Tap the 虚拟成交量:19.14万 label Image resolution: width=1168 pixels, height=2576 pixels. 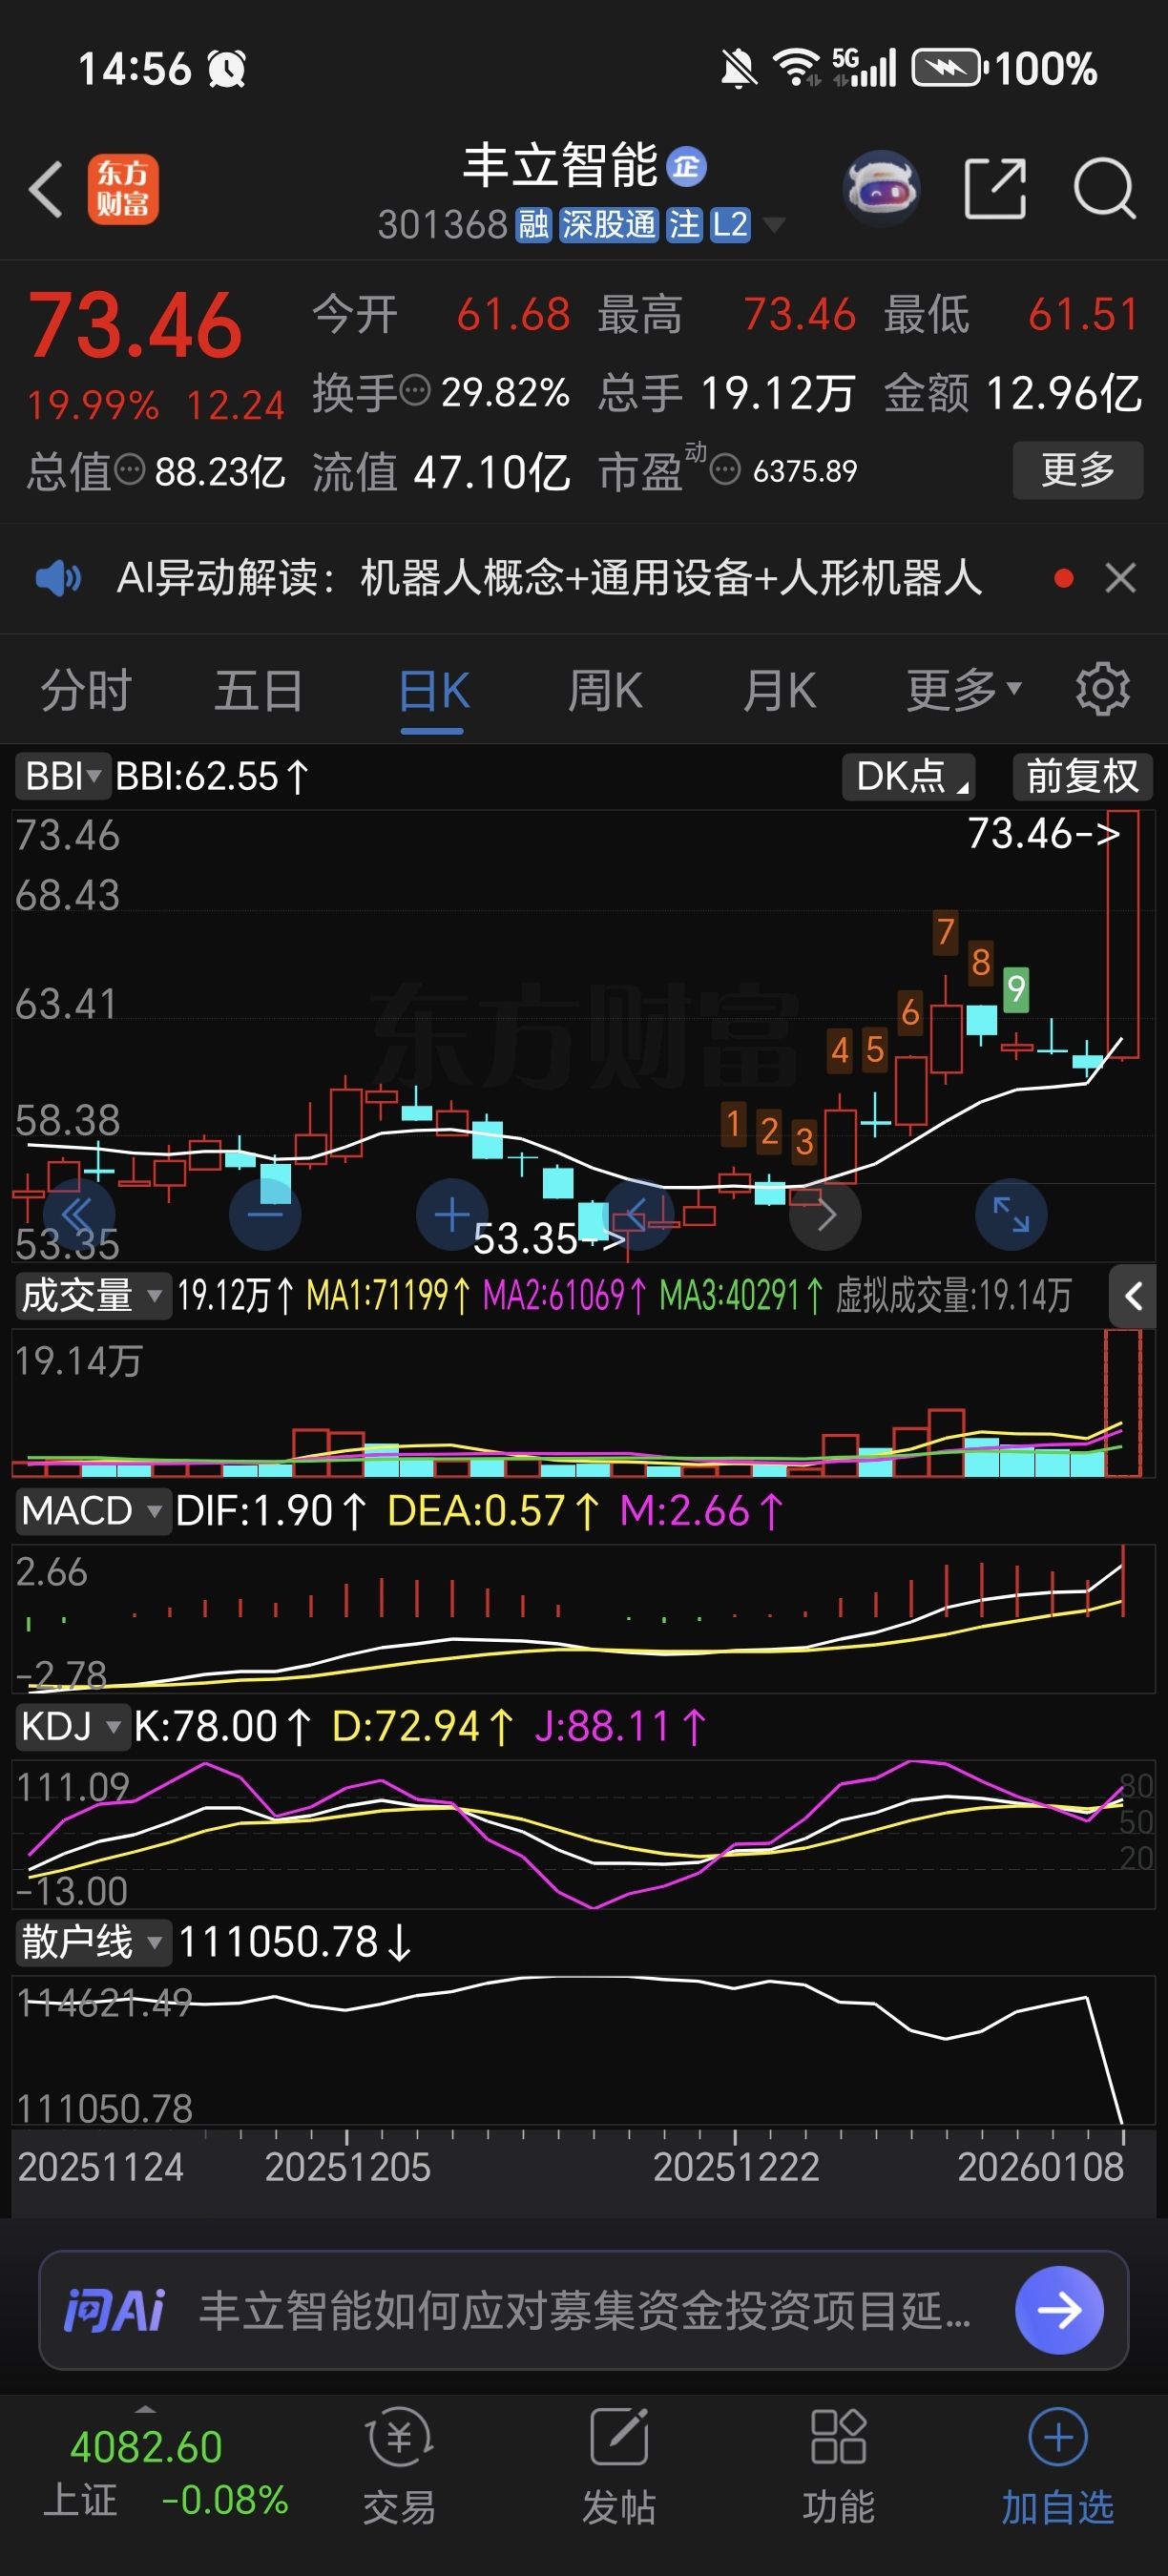(x=953, y=1296)
